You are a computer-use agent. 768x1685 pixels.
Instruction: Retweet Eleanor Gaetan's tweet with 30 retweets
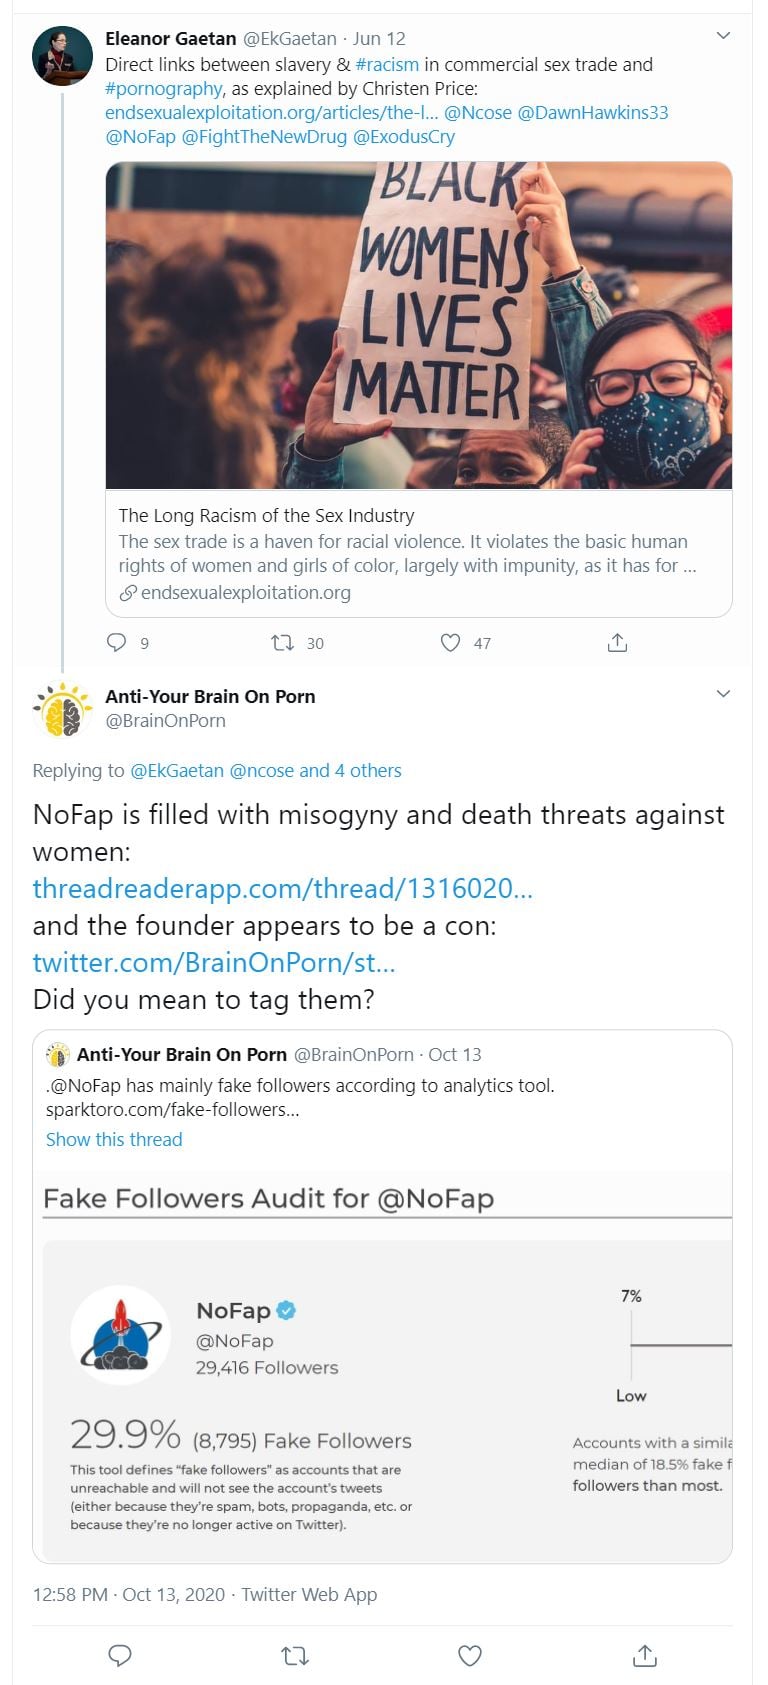click(283, 643)
